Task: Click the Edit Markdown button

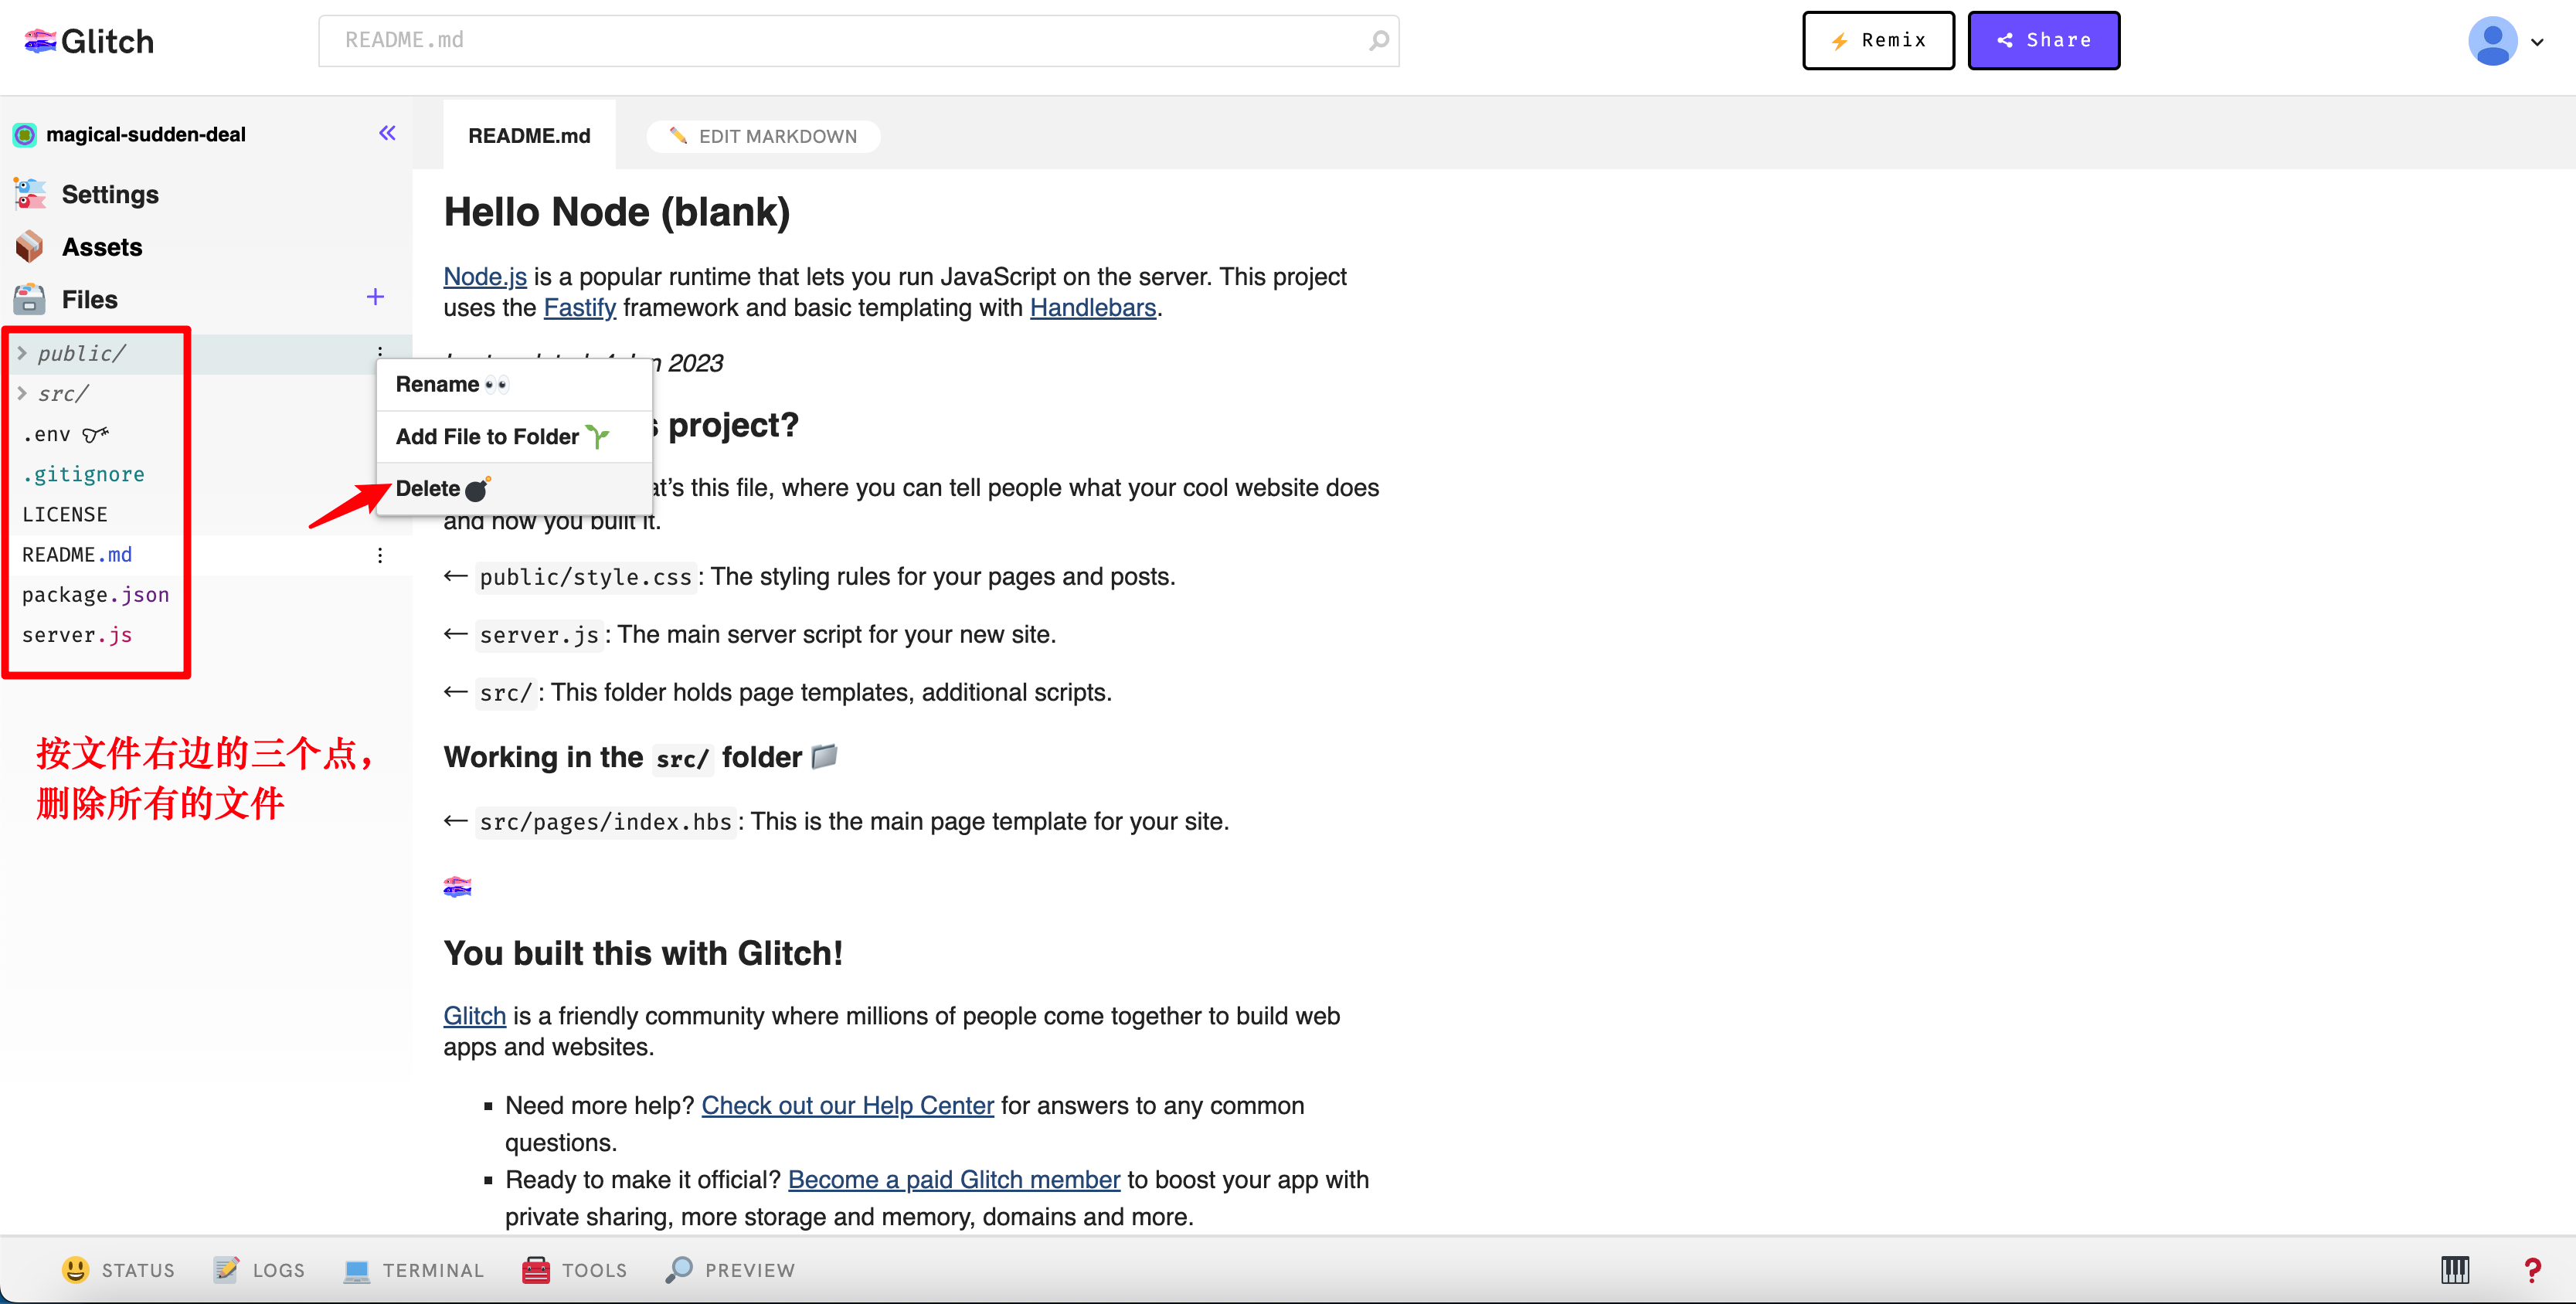Action: pyautogui.click(x=762, y=136)
